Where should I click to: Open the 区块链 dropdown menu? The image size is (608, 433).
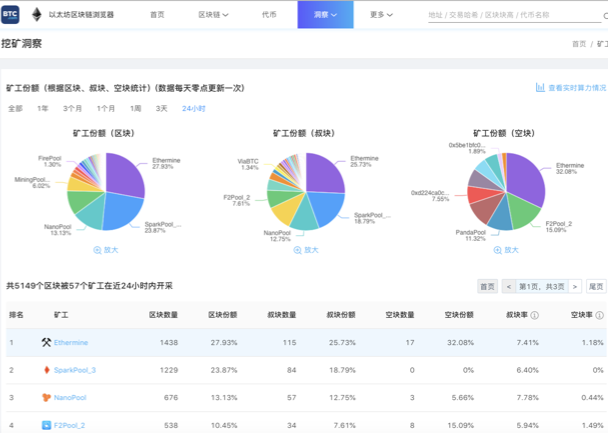coord(213,15)
